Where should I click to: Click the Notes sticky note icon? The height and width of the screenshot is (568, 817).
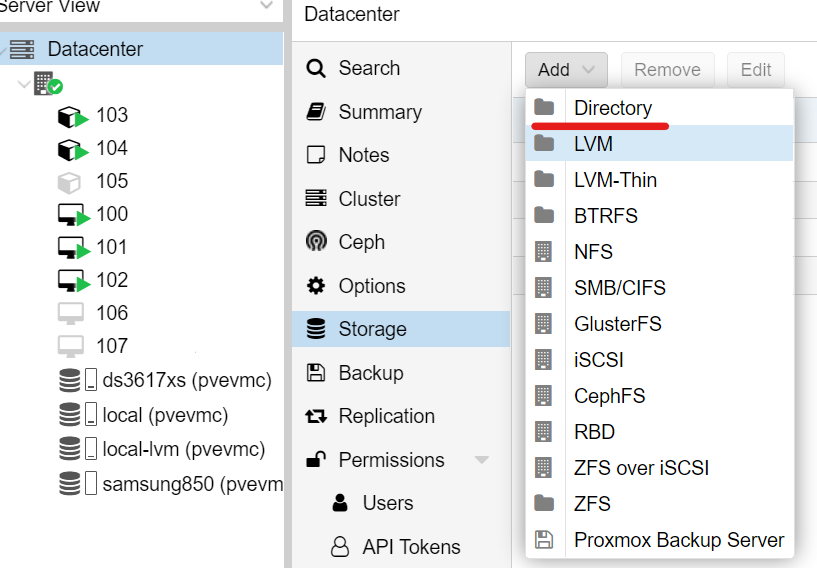316,155
